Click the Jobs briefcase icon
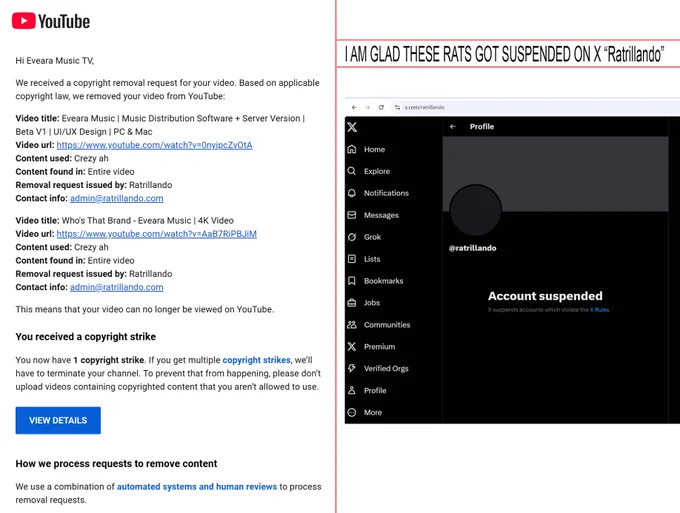The height and width of the screenshot is (513, 680). (x=352, y=303)
